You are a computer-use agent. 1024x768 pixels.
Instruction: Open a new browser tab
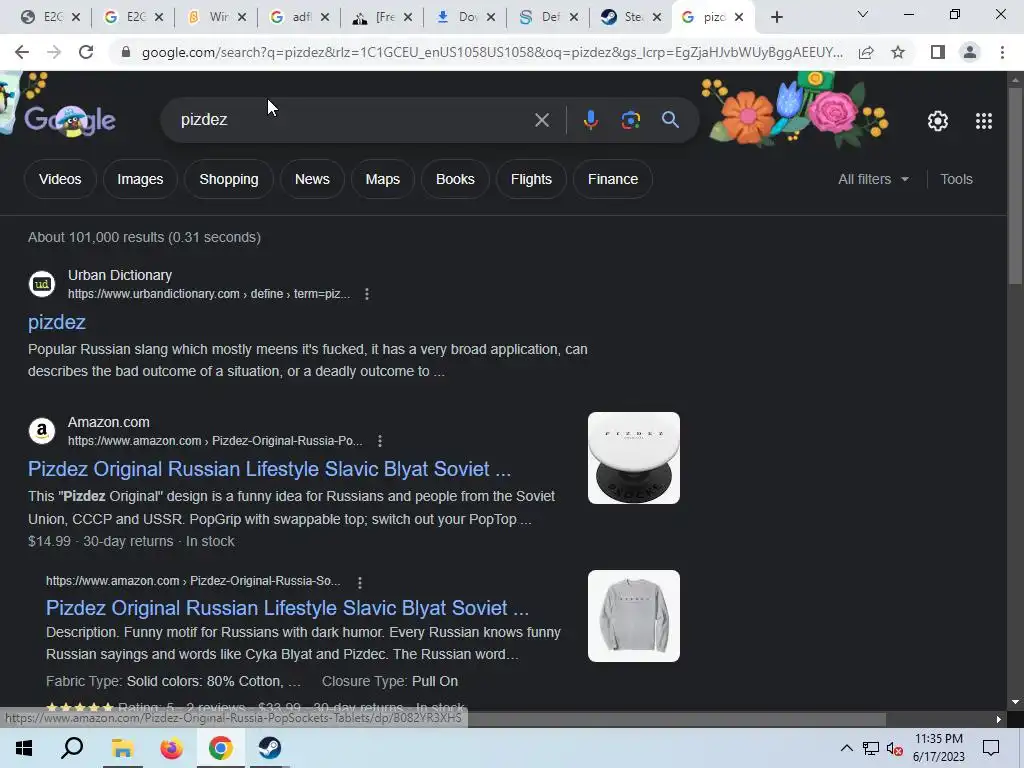click(776, 17)
